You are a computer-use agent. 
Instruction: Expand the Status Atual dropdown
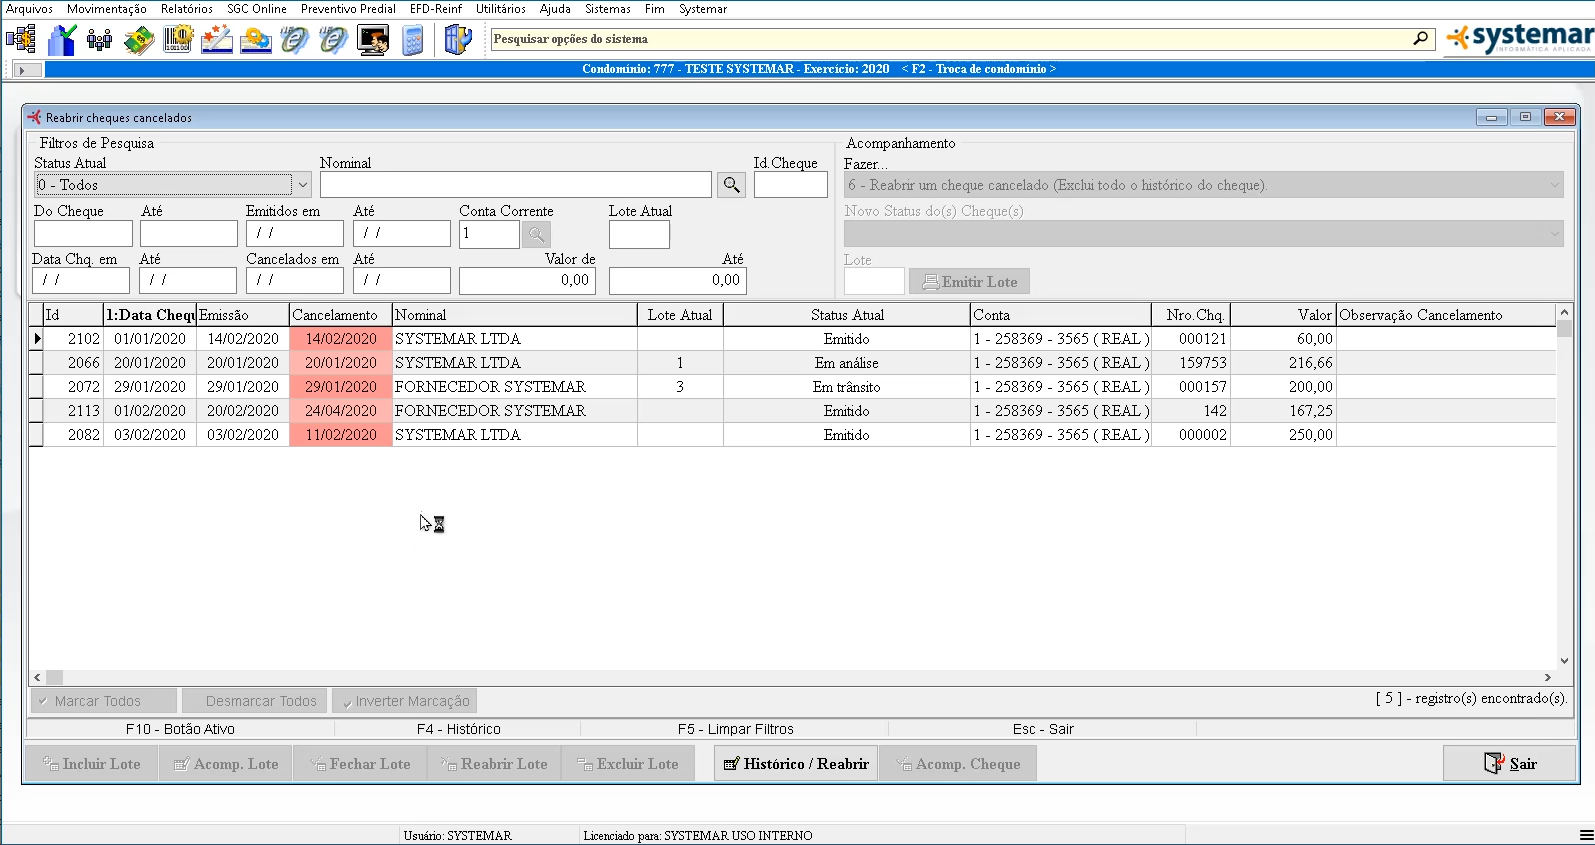click(302, 185)
